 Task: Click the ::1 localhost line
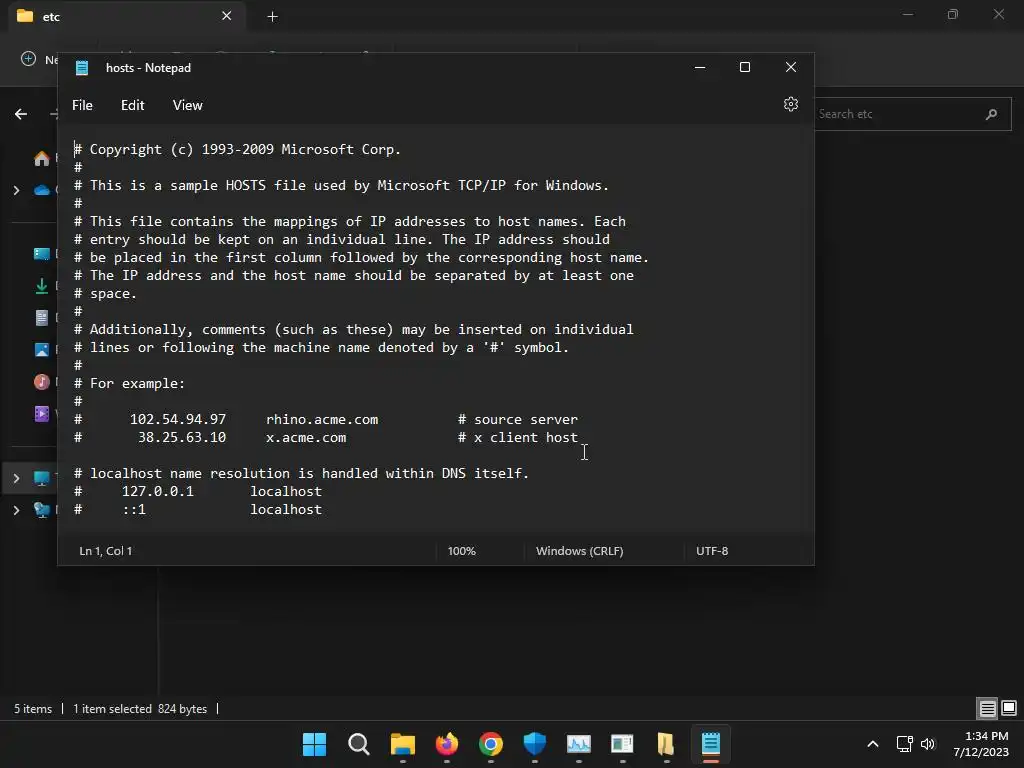click(x=198, y=509)
